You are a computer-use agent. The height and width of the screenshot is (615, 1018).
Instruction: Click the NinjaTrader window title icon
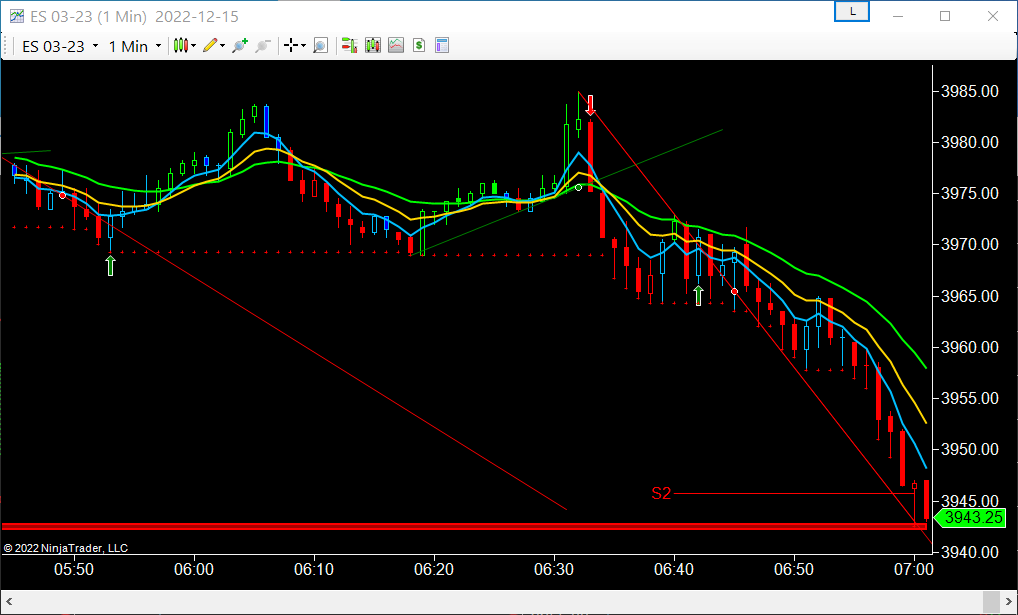[16, 16]
